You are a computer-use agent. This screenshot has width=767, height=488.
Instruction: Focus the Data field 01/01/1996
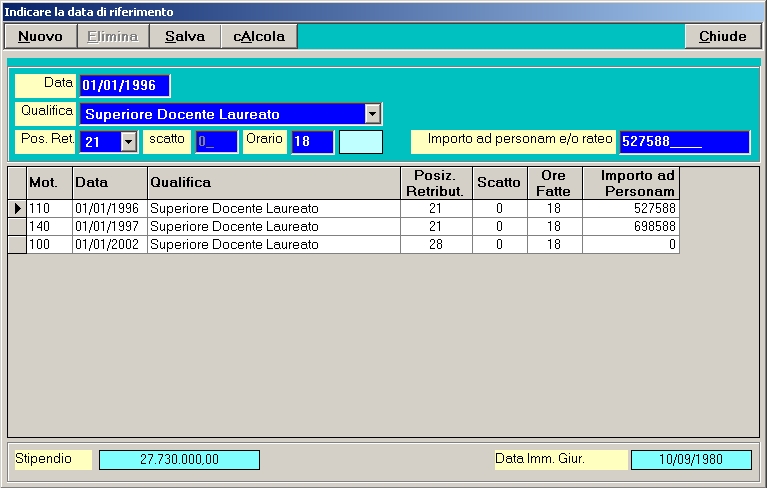point(125,86)
